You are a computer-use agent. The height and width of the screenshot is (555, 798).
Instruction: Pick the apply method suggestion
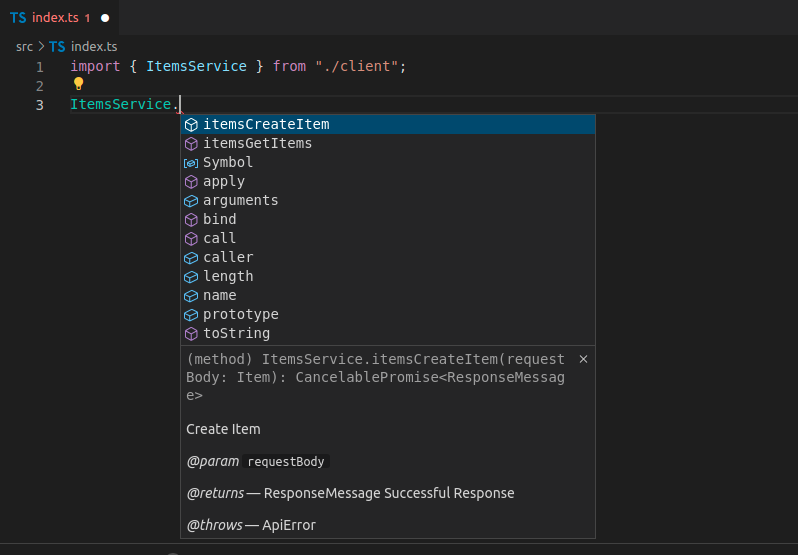click(x=224, y=181)
